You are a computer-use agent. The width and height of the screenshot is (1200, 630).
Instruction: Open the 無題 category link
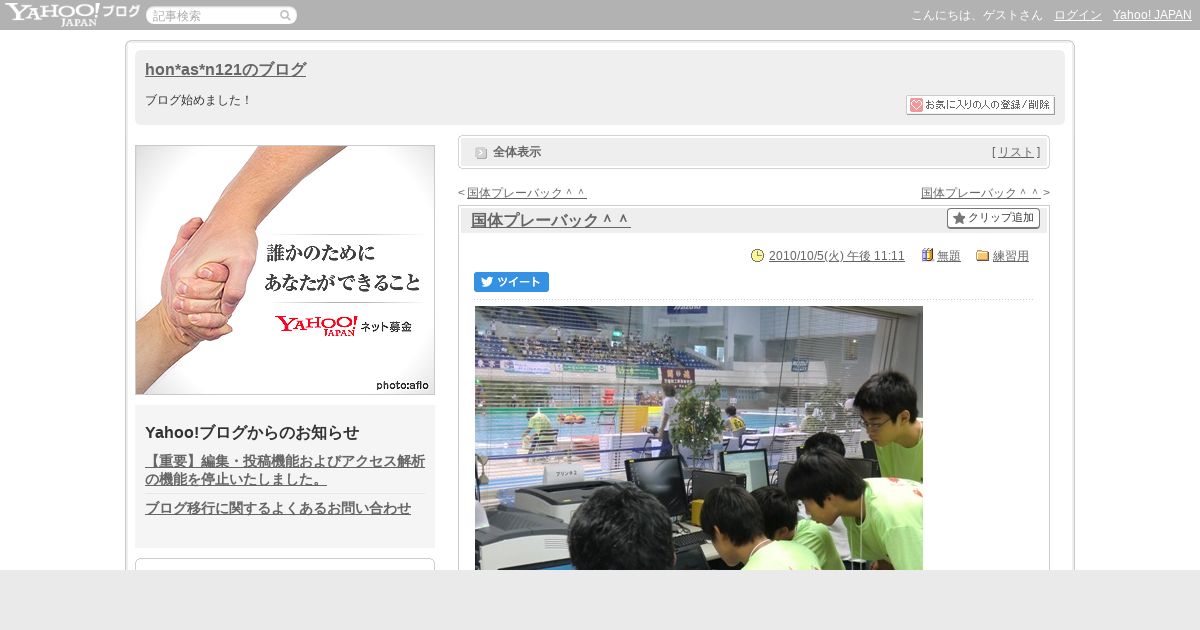coord(949,256)
